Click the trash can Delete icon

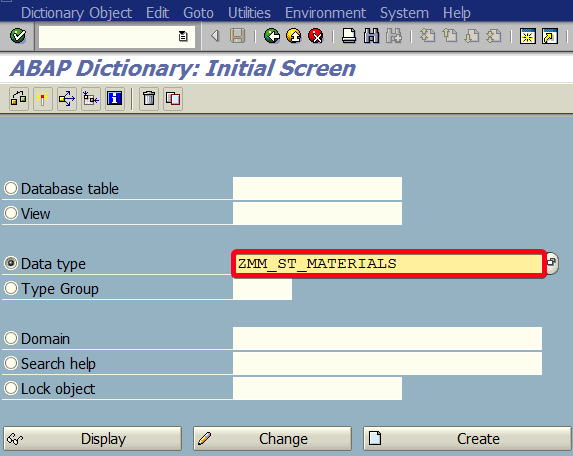click(x=149, y=98)
